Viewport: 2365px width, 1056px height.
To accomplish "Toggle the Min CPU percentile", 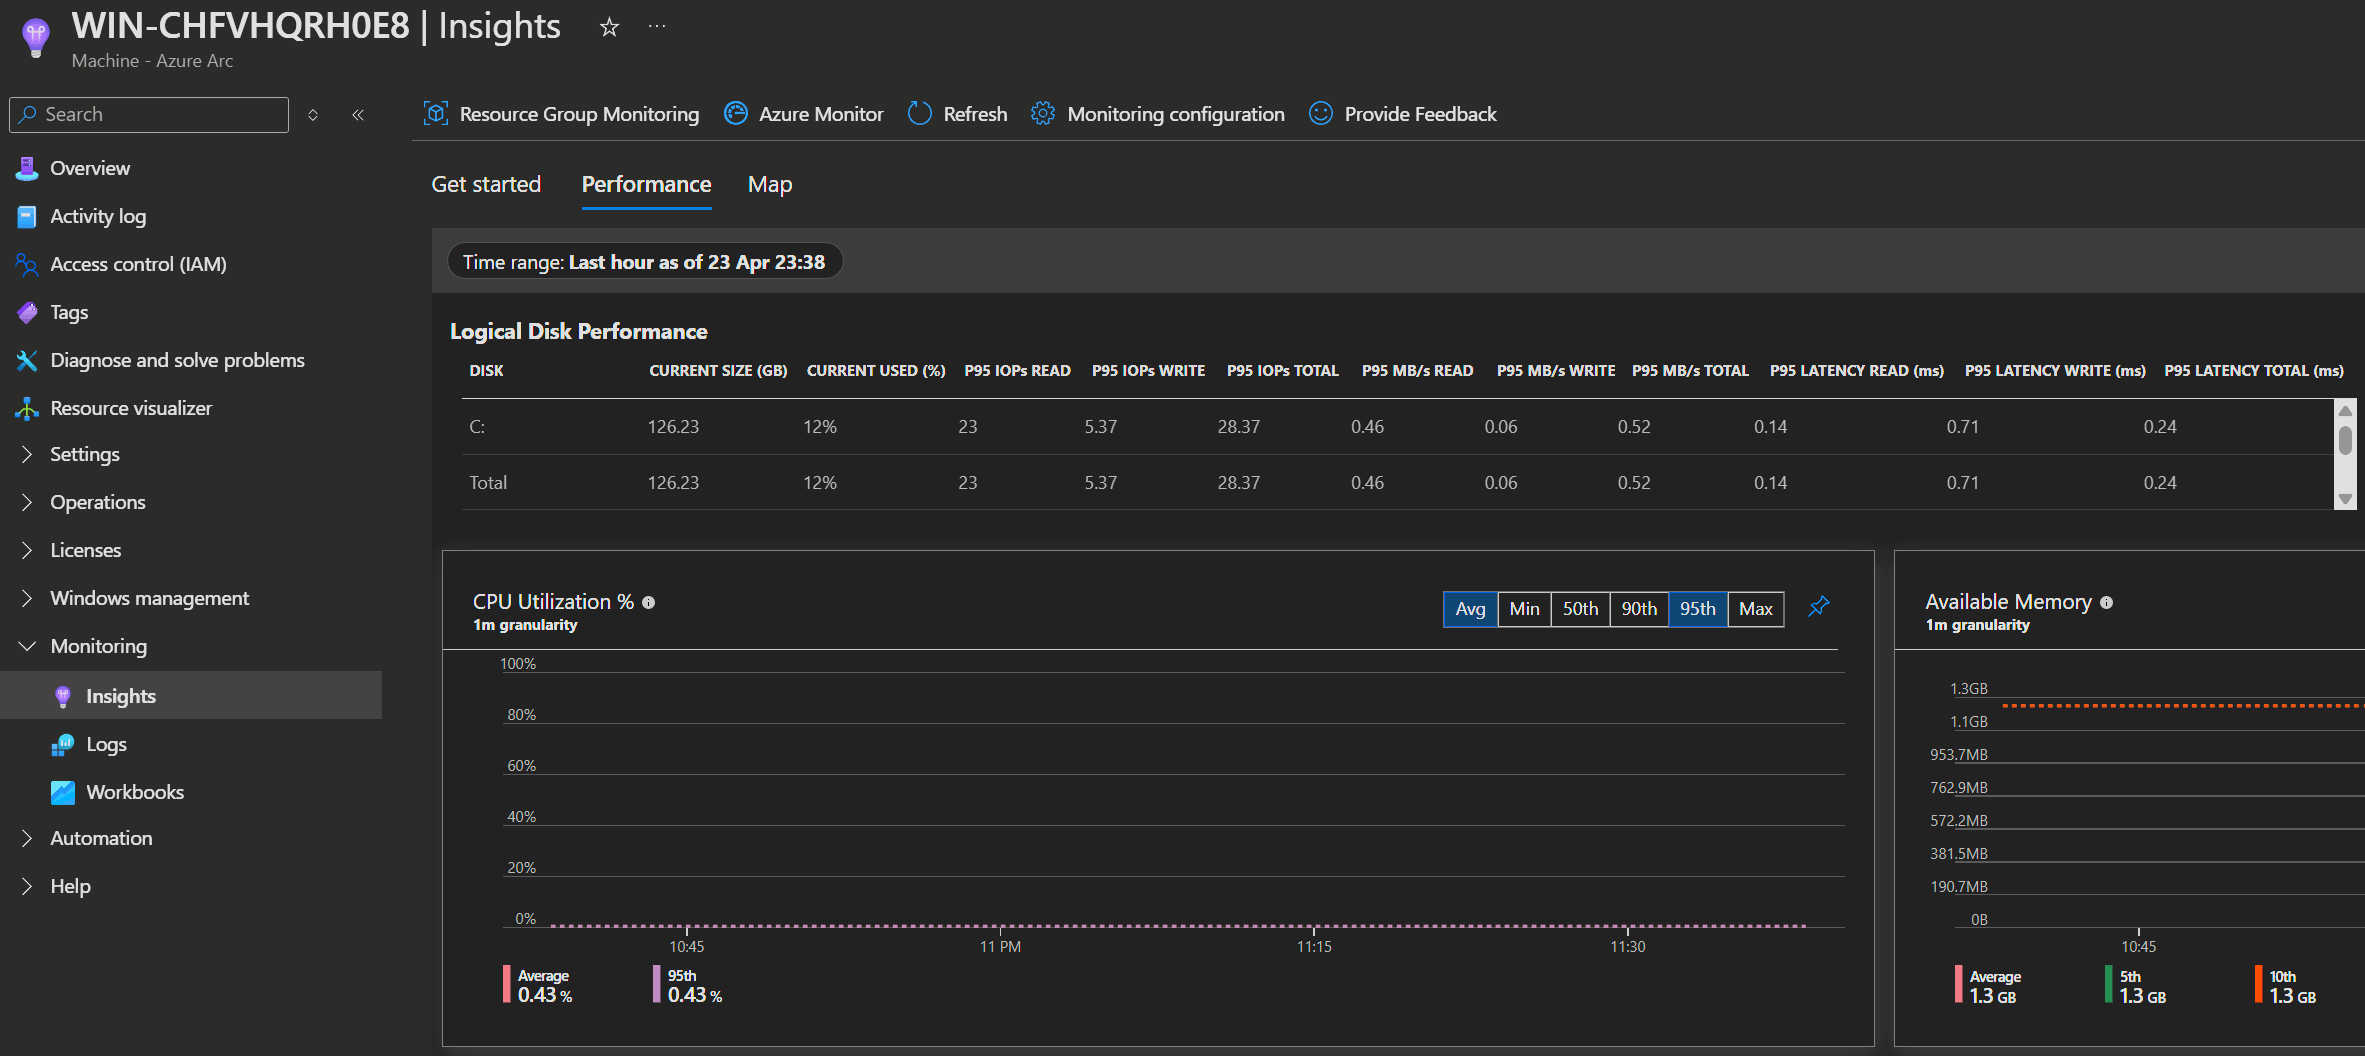I will pyautogui.click(x=1524, y=609).
